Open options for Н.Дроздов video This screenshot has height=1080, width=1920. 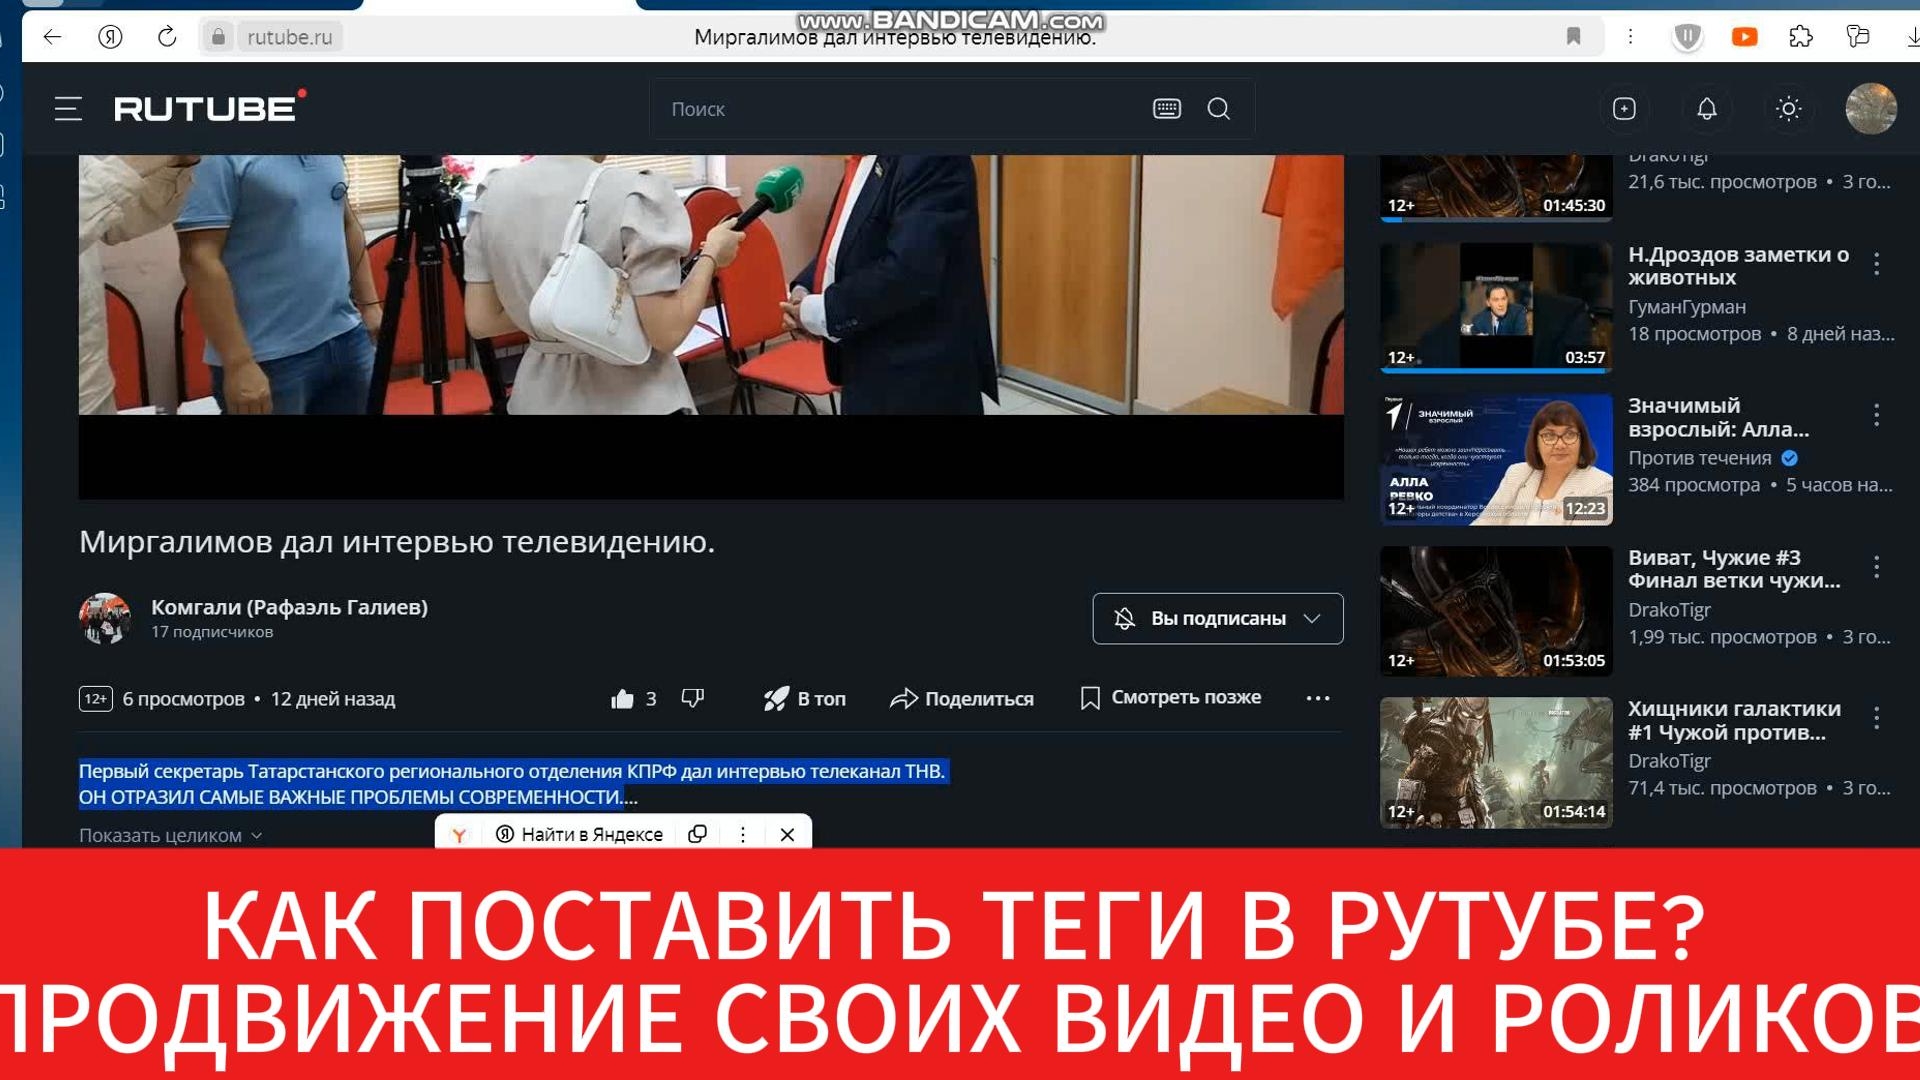[x=1877, y=264]
